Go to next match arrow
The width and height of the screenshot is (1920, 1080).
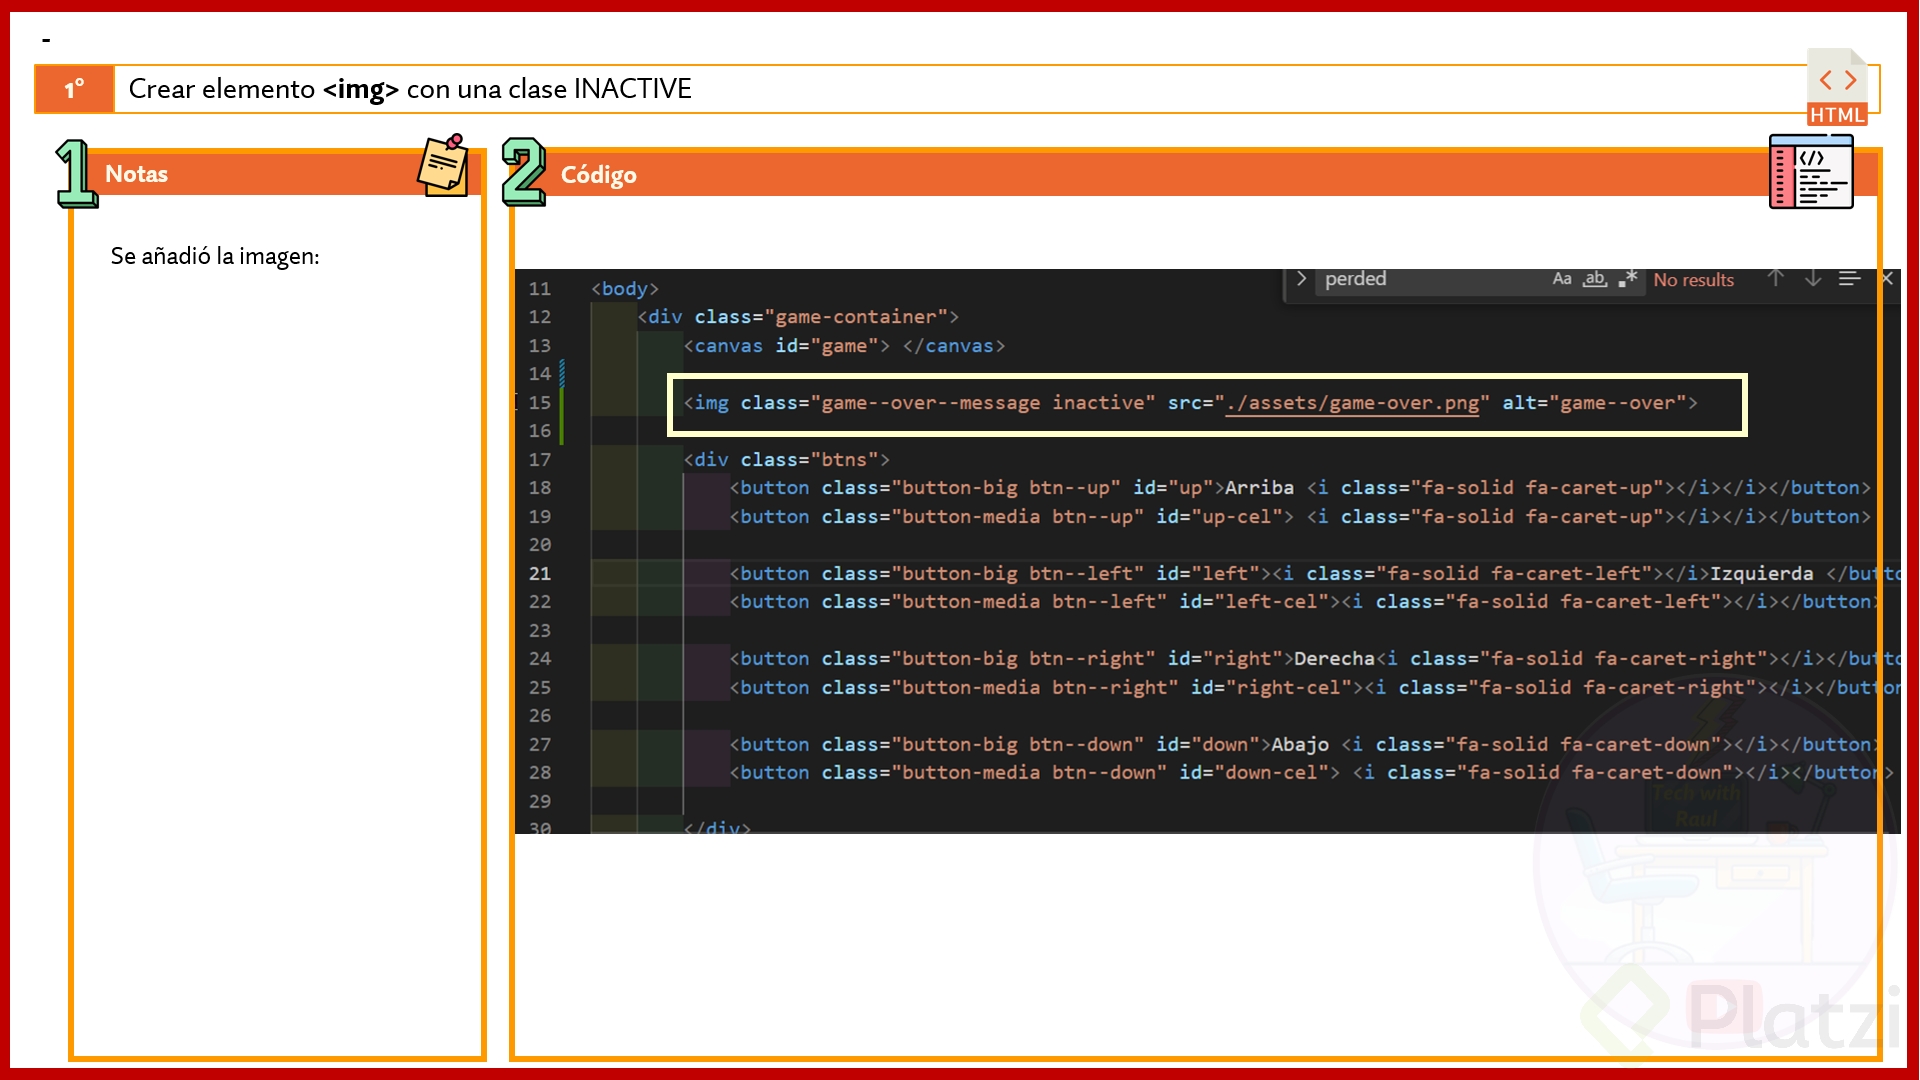click(x=1812, y=279)
